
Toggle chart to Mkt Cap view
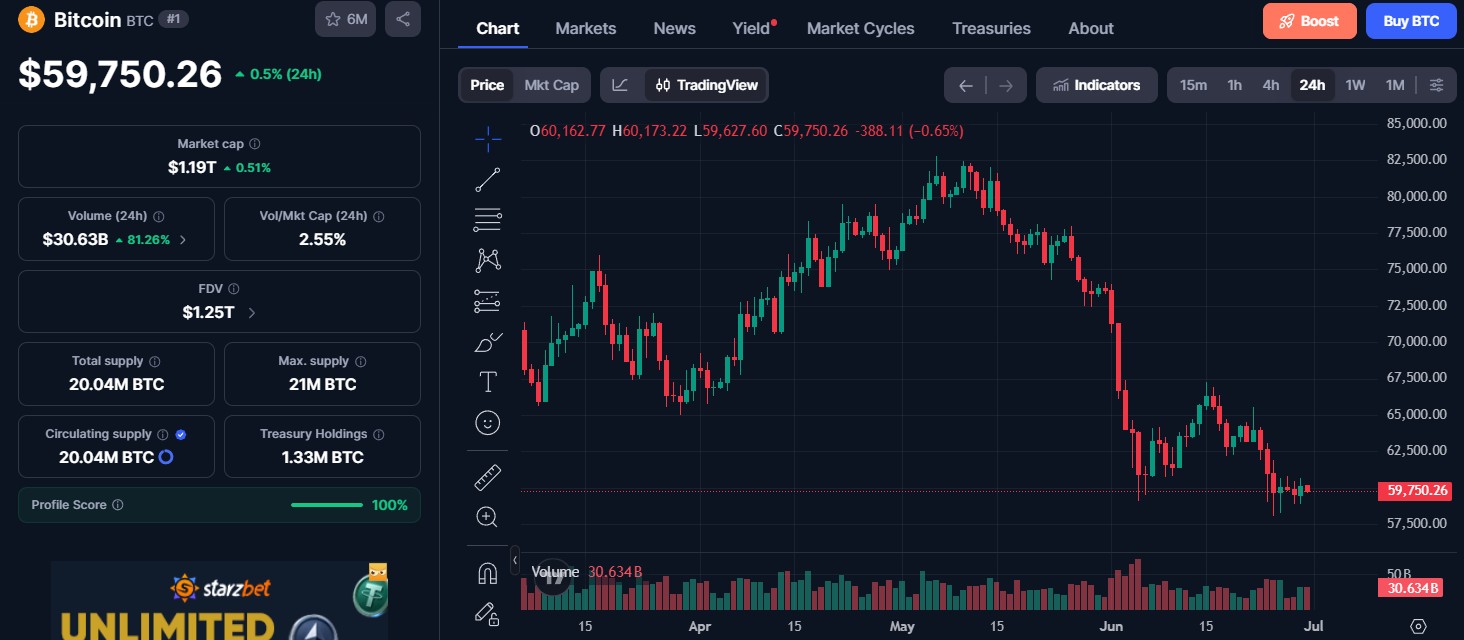(552, 85)
